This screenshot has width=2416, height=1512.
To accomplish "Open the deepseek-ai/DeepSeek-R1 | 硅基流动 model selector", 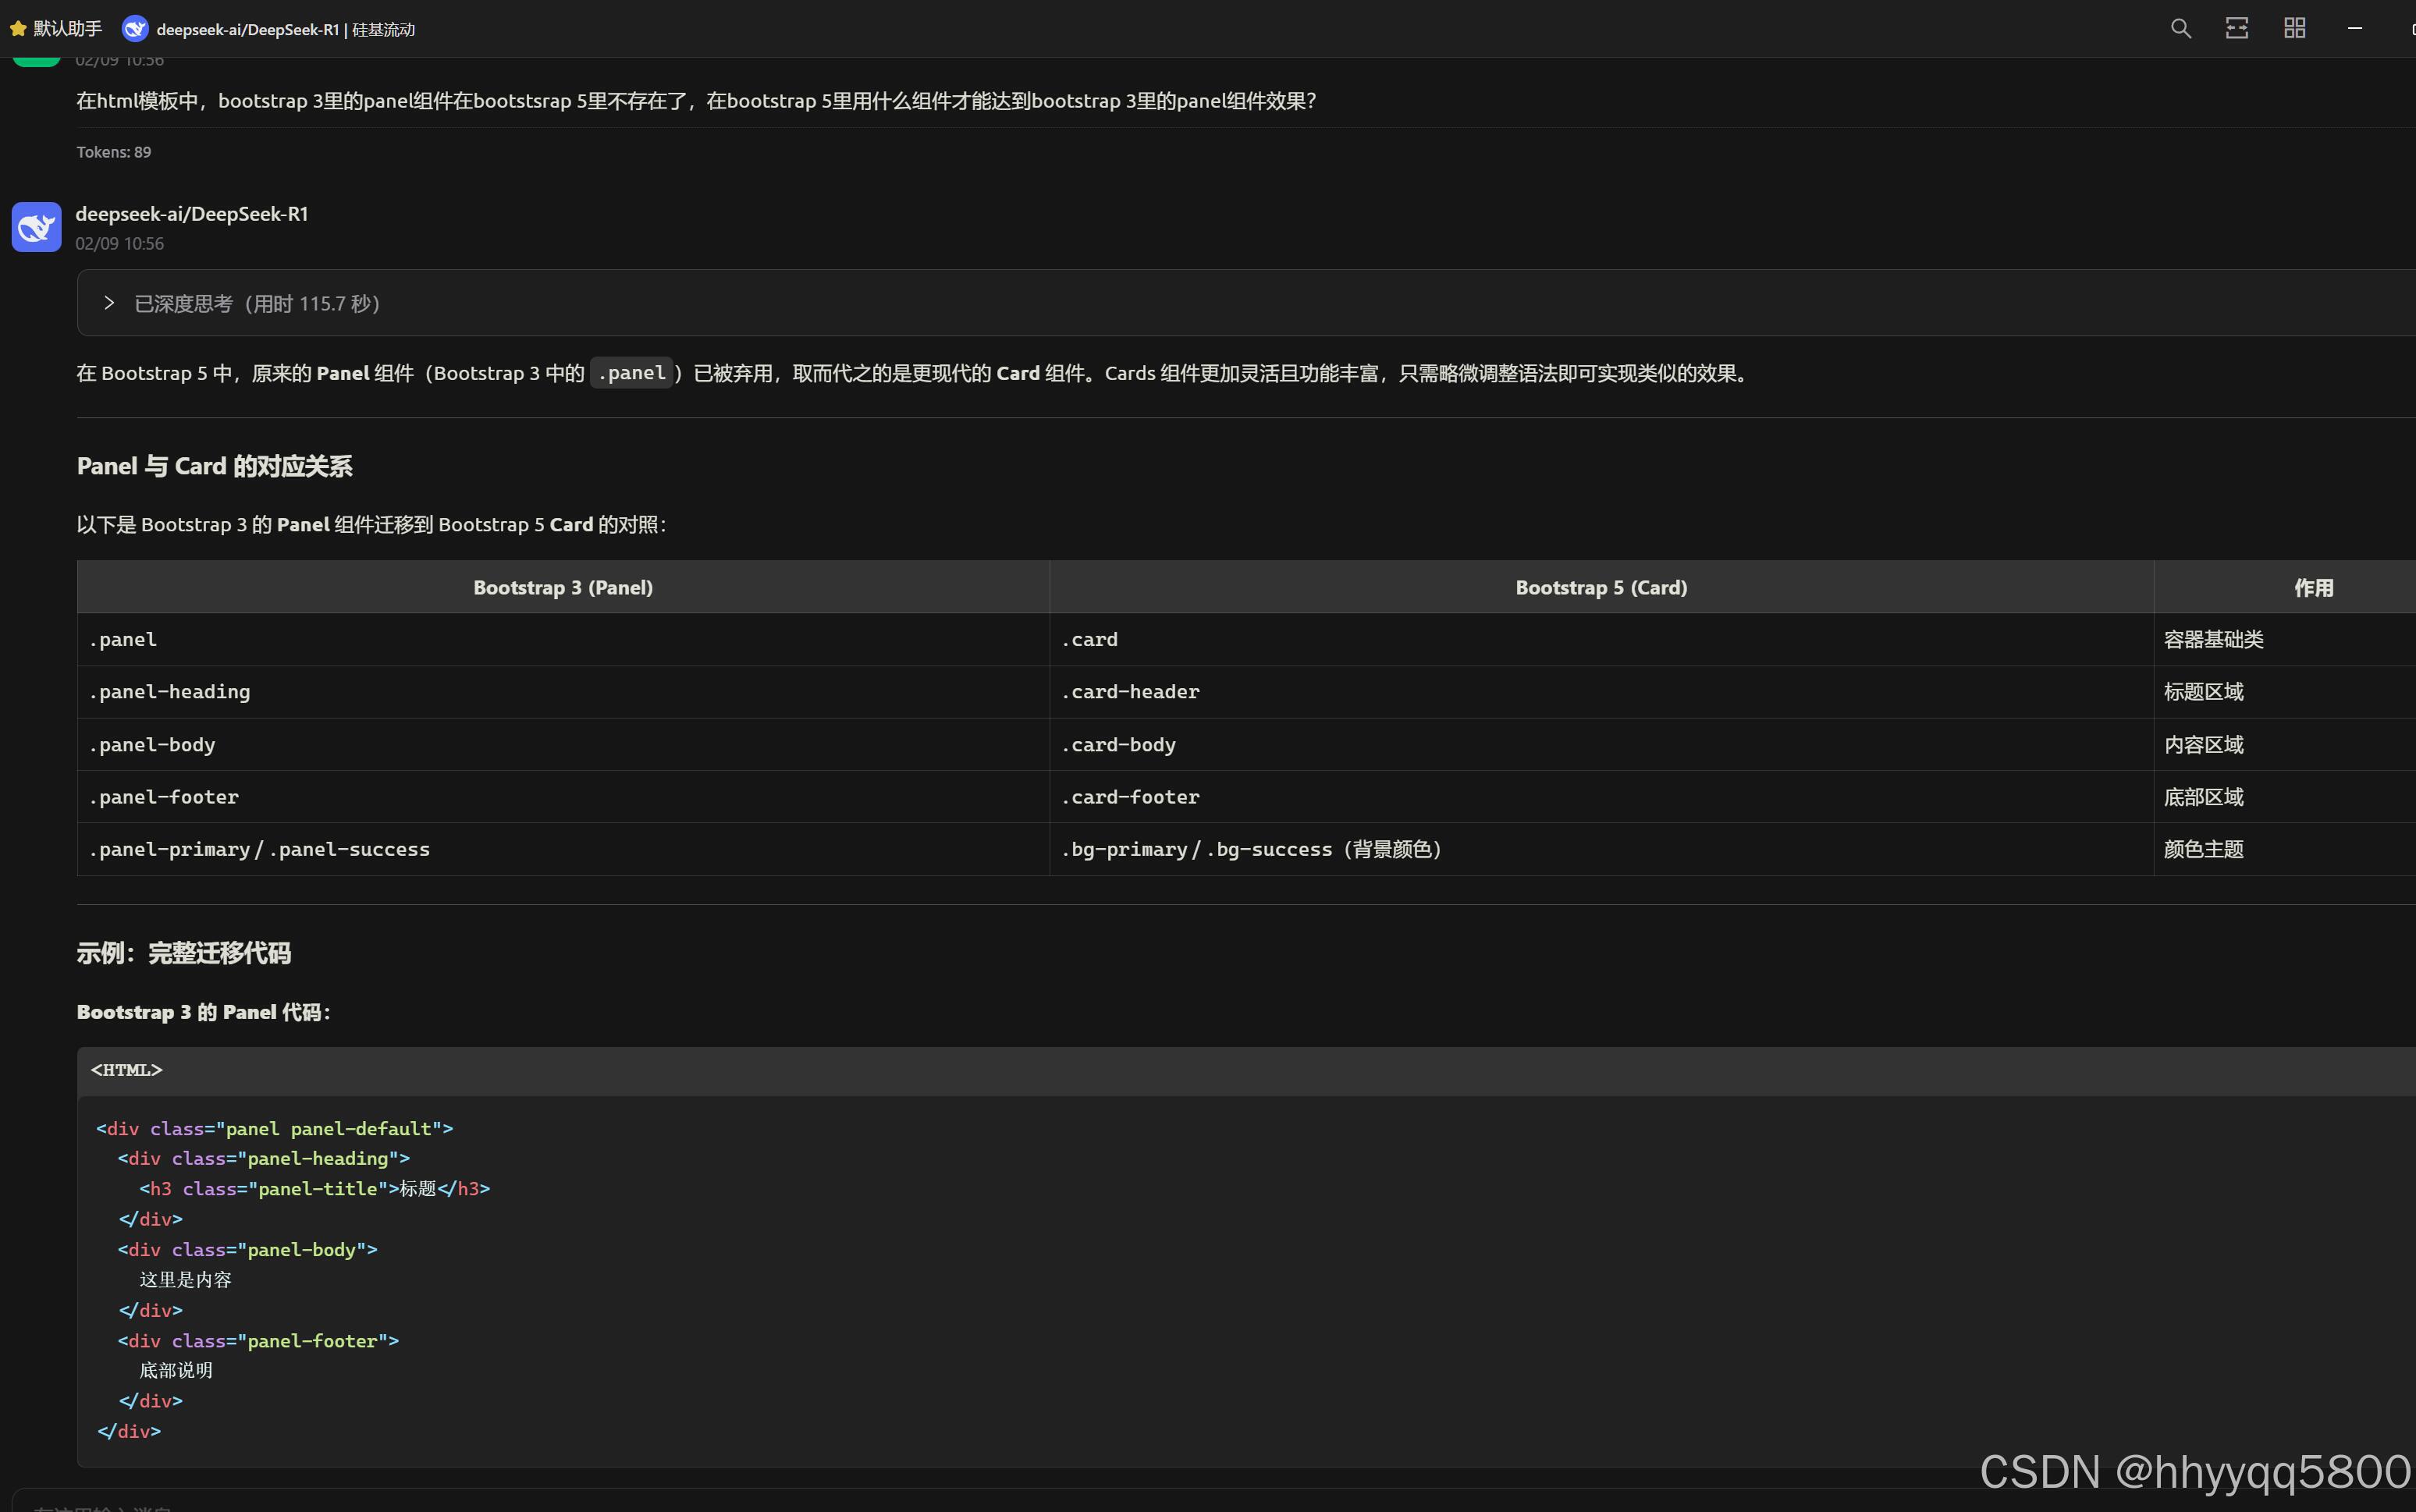I will pos(285,30).
